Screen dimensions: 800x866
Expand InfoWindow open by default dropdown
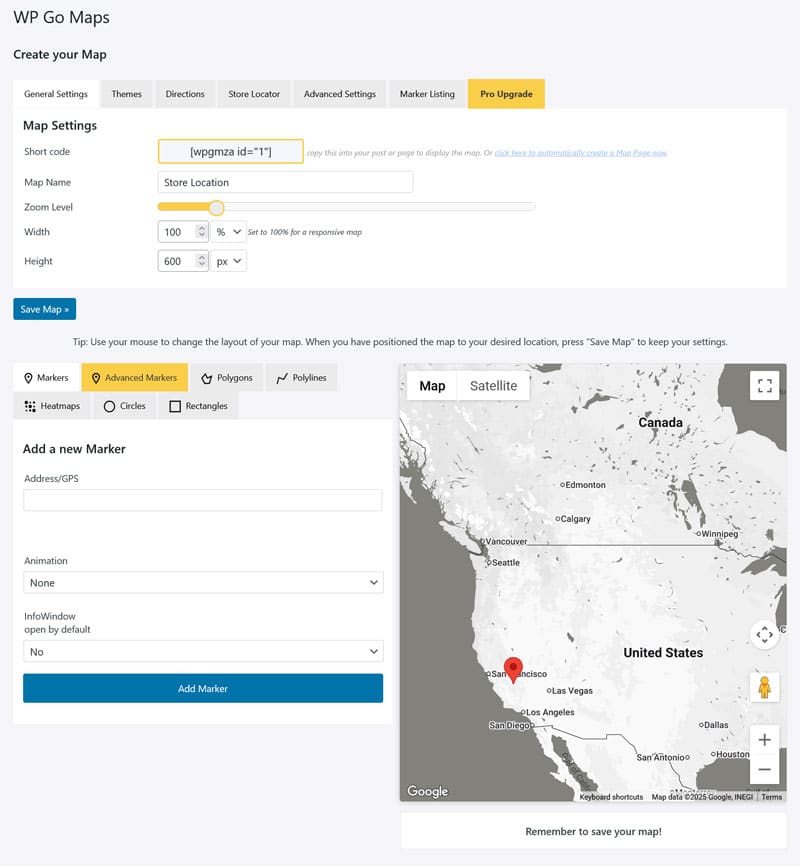pos(203,652)
